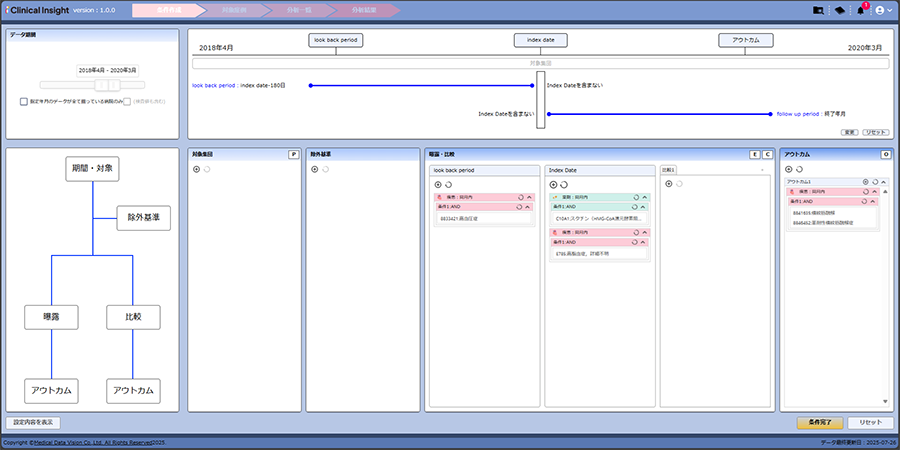Select the 除外基準 node in flow diagram
Viewport: 900px width, 450px height.
pos(143,218)
